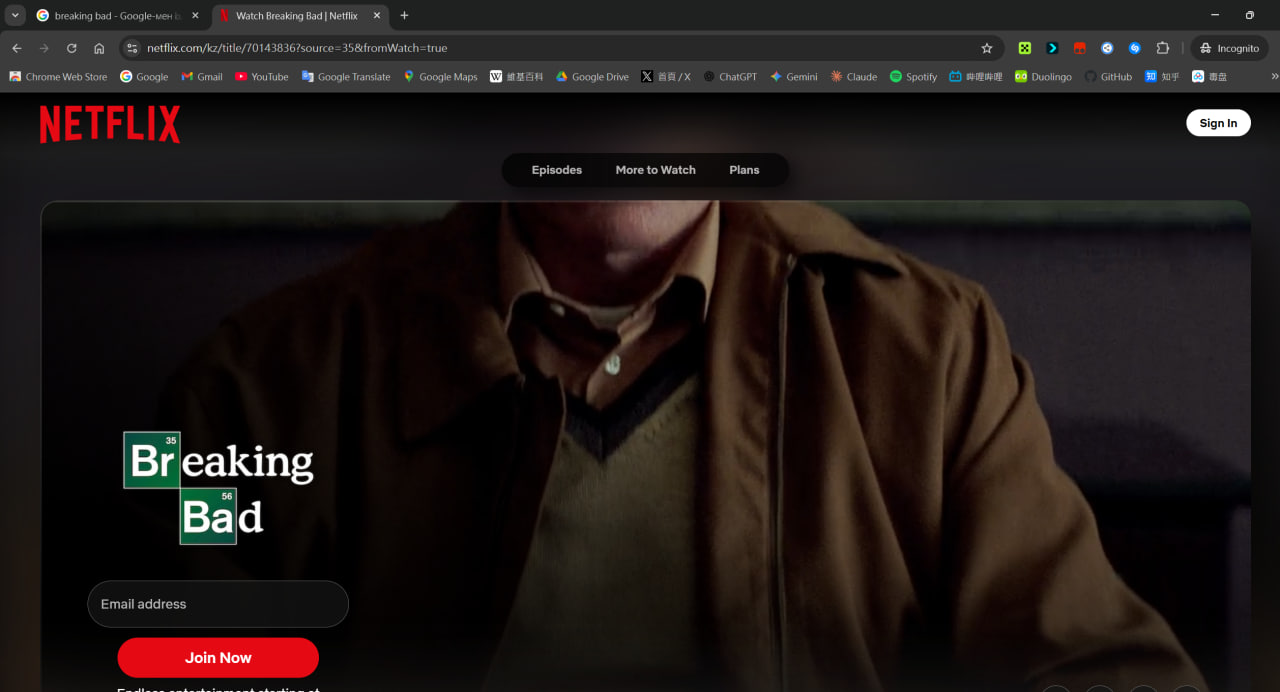Reload the current page

tap(71, 48)
